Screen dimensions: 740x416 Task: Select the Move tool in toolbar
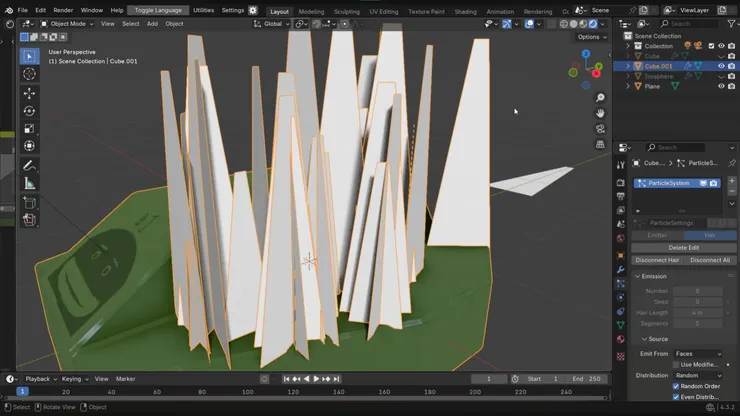tap(29, 93)
